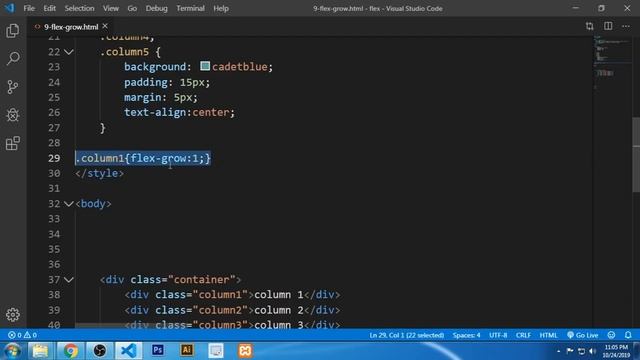Image resolution: width=640 pixels, height=360 pixels.
Task: Open the Terminal menu
Action: (190, 8)
